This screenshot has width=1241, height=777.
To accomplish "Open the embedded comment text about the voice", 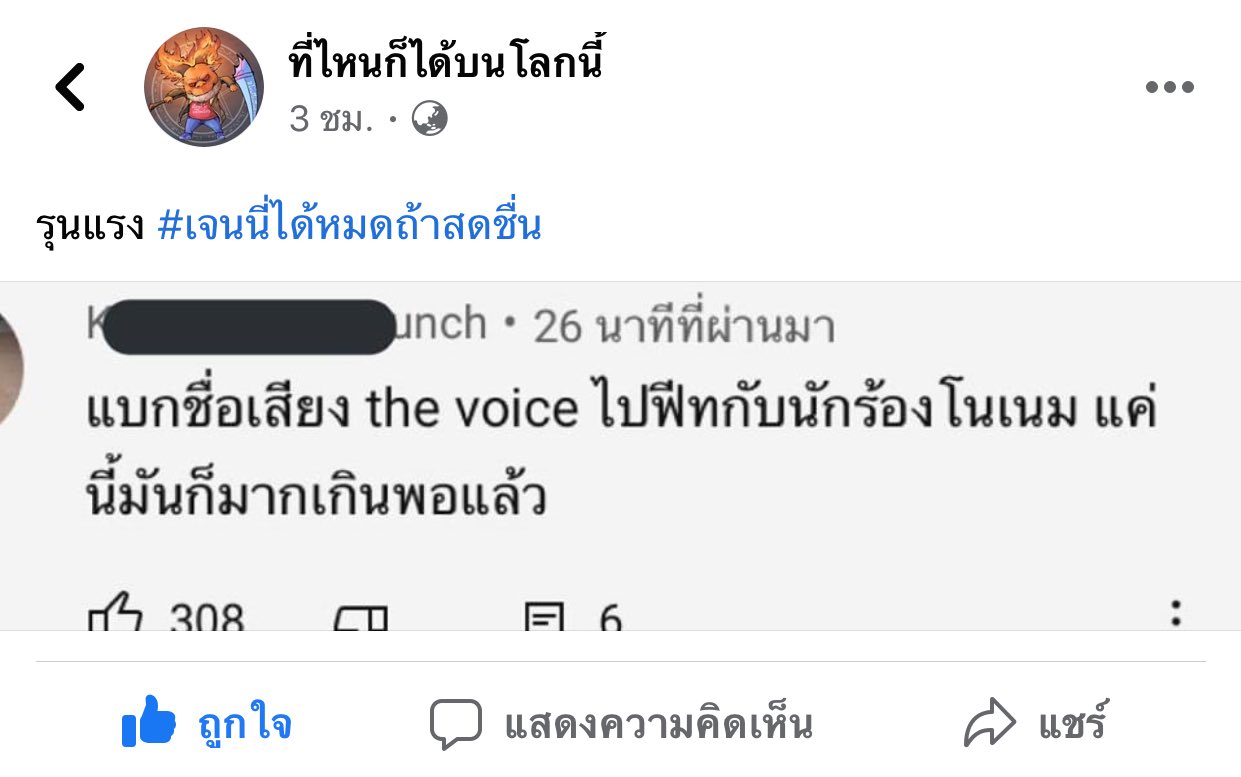I will (620, 450).
